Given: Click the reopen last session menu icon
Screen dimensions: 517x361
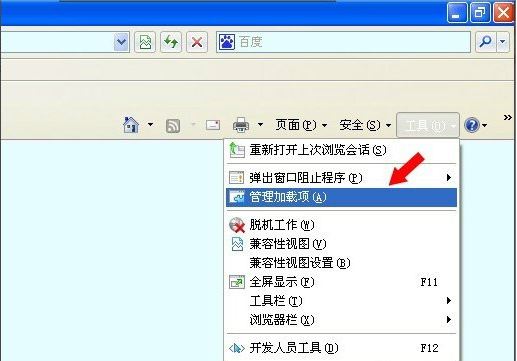Looking at the screenshot, I should [237, 150].
